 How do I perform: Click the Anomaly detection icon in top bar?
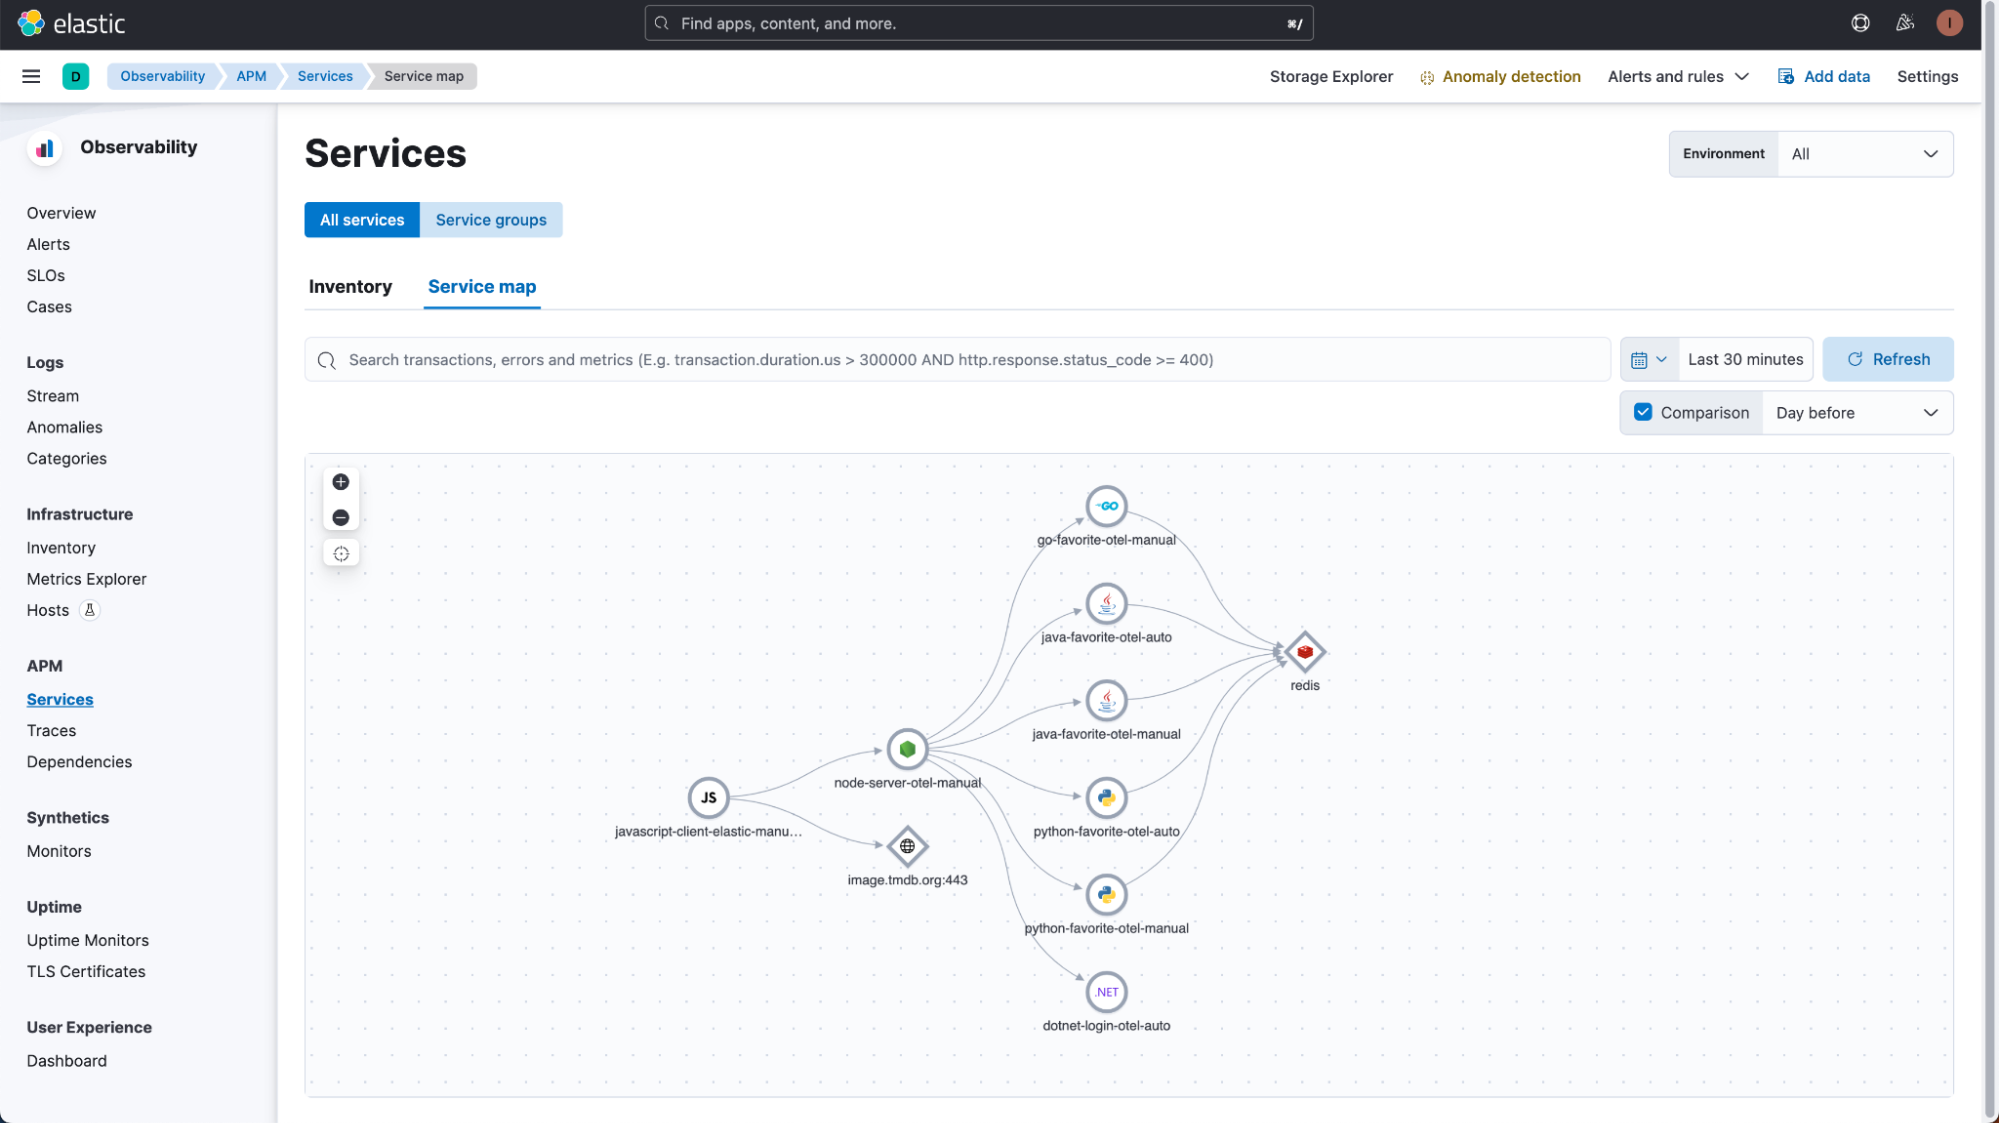(1426, 75)
